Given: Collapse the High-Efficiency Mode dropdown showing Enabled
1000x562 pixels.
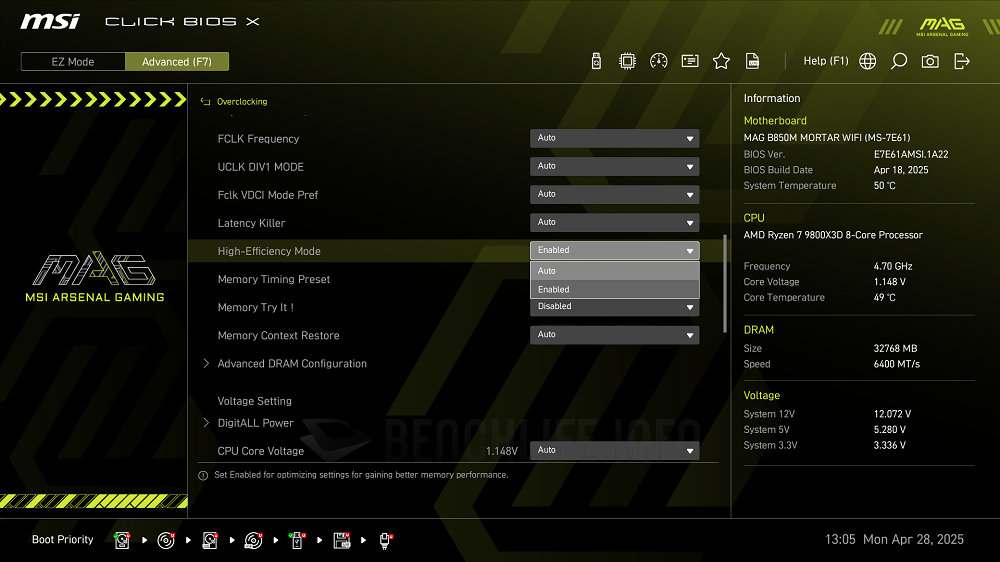Looking at the screenshot, I should click(x=614, y=251).
